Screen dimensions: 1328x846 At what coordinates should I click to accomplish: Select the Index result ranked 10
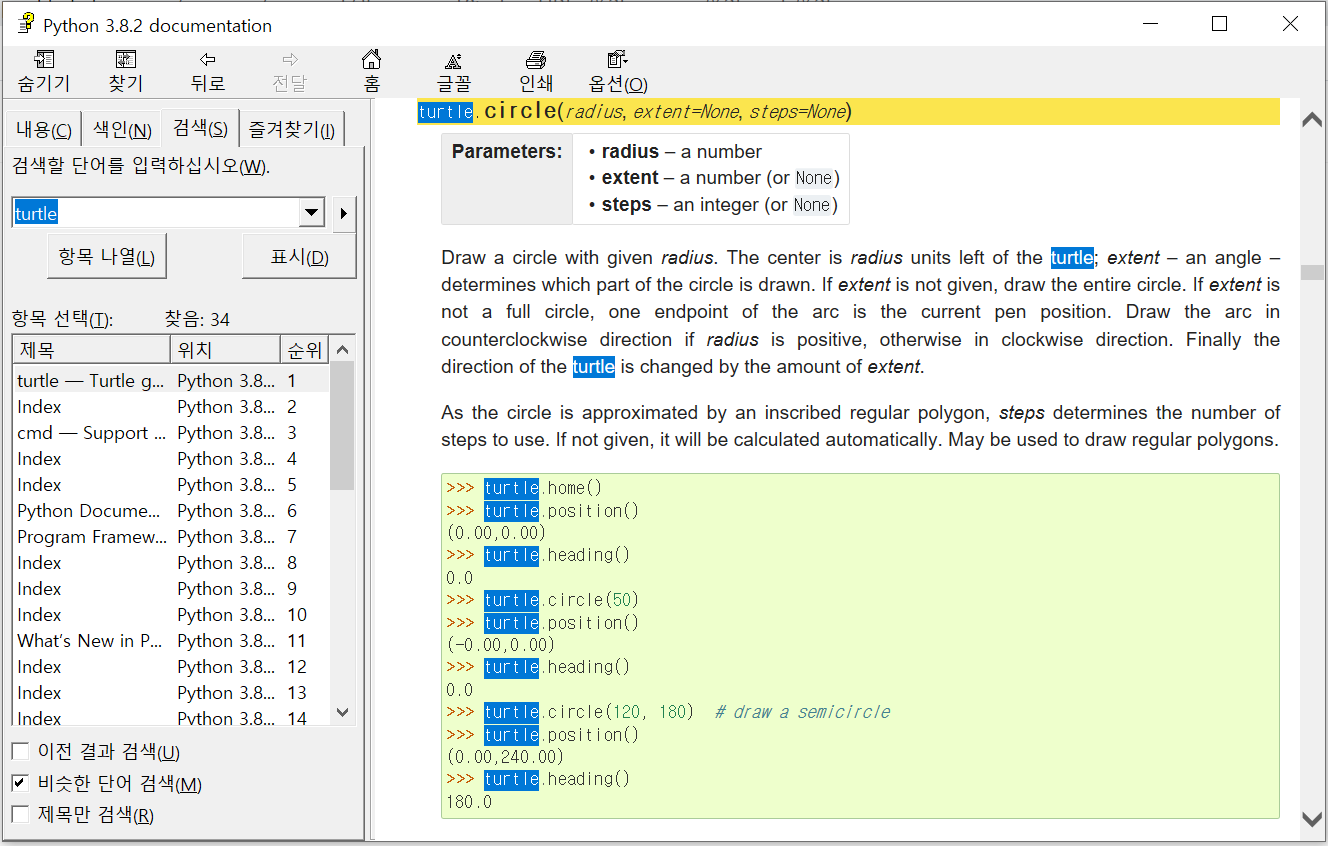tap(171, 615)
